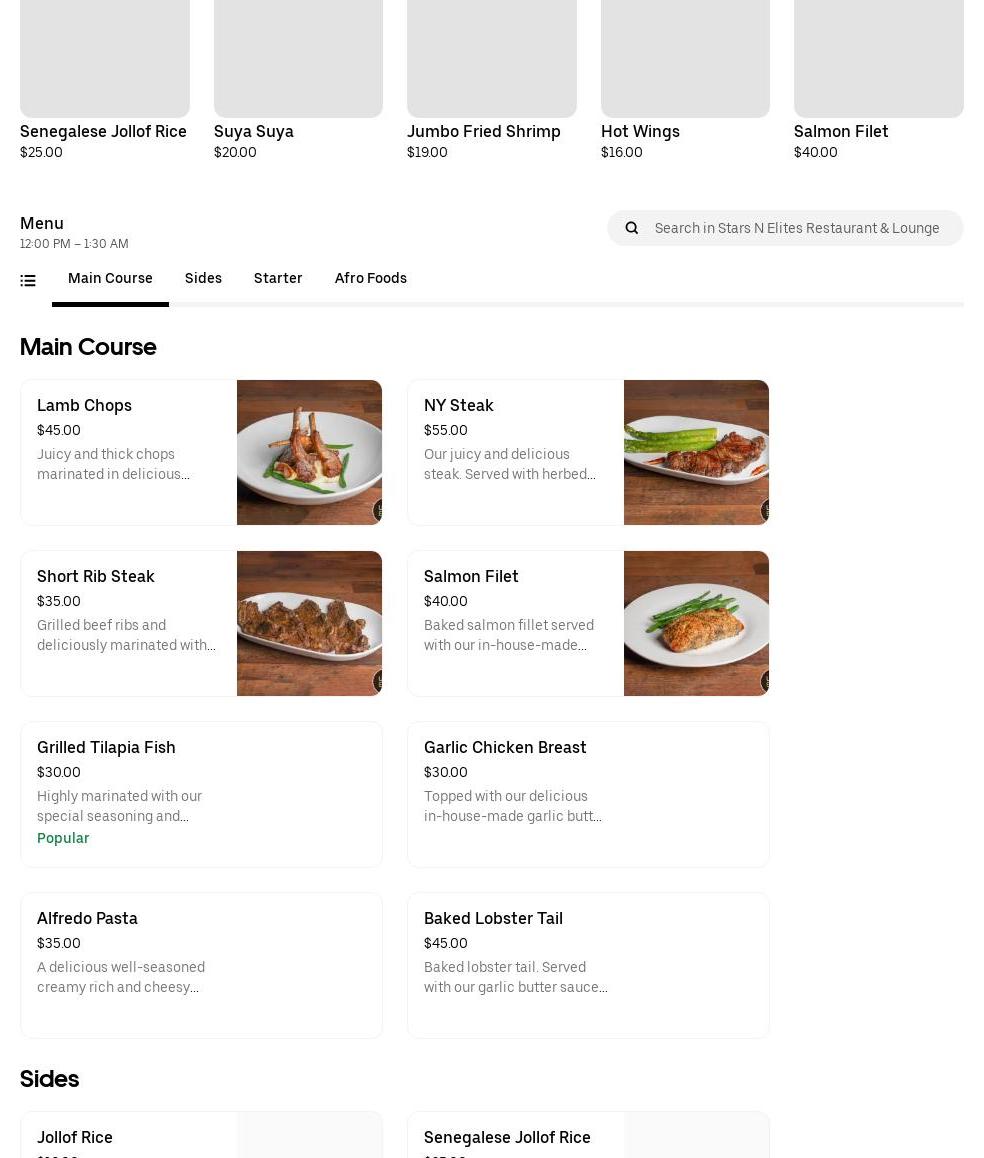This screenshot has width=984, height=1158.
Task: View the NY Steak dish image
Action: pos(696,452)
